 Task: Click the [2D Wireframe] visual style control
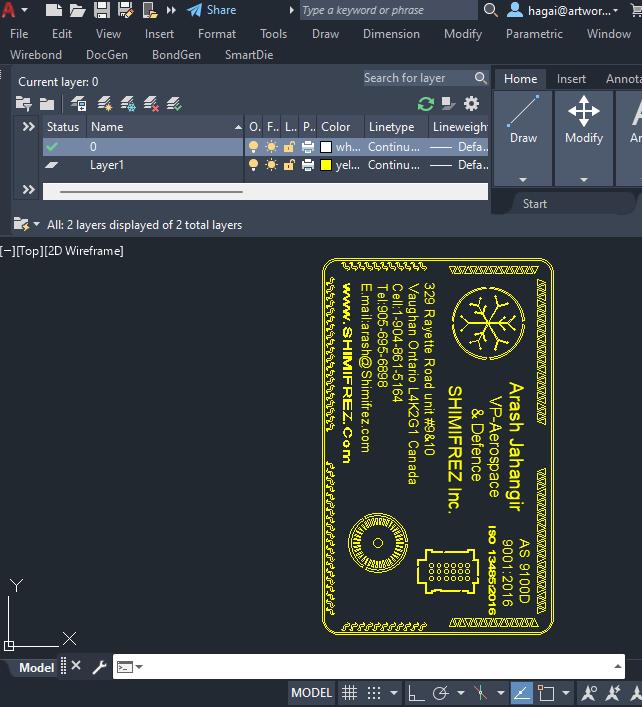83,251
